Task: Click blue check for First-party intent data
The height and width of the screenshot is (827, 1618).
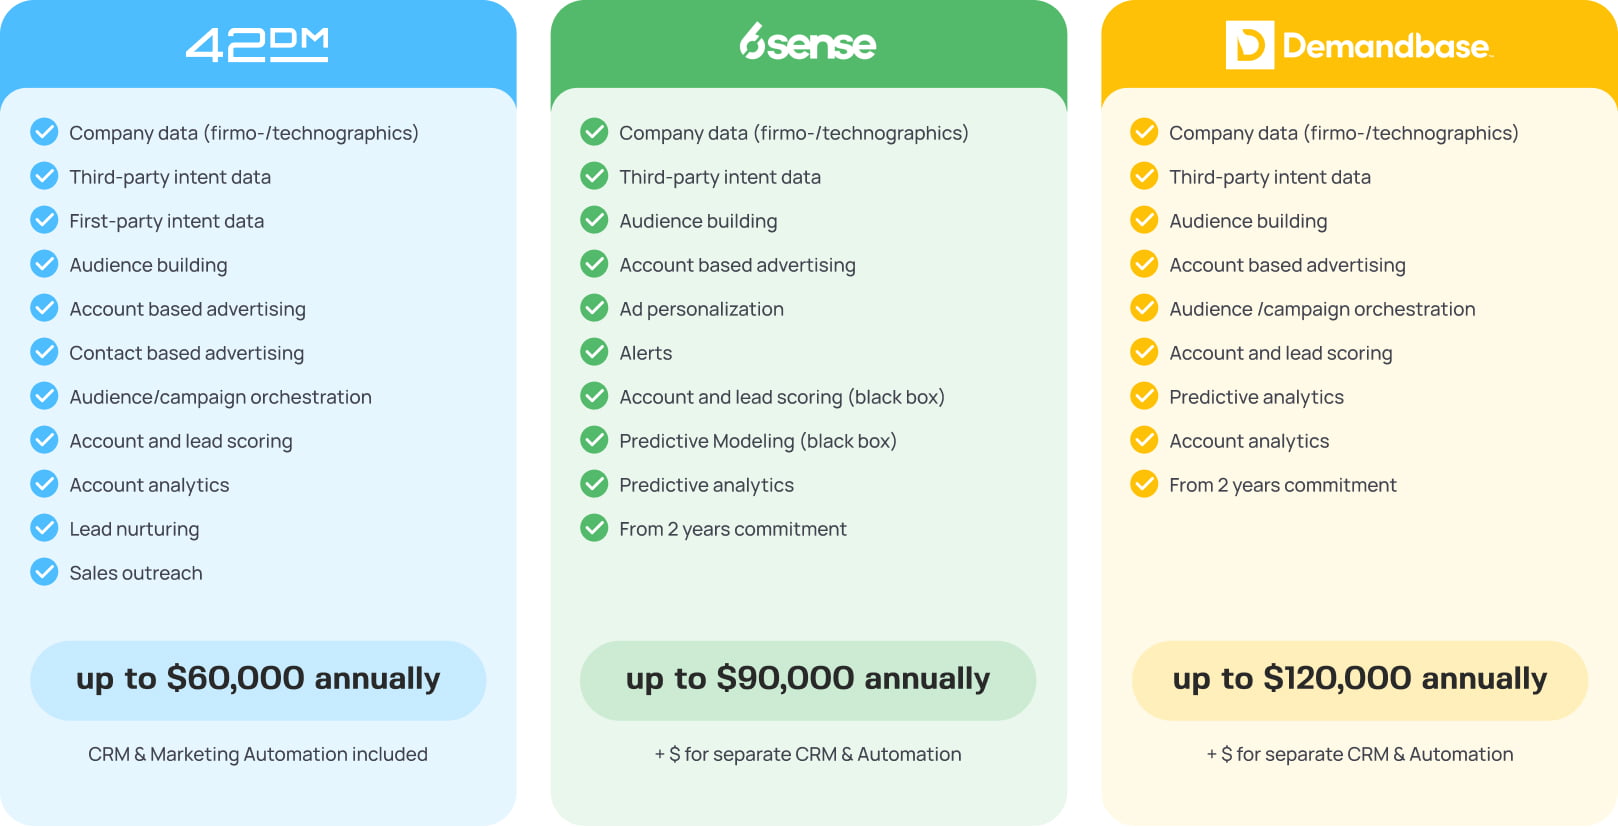Action: [x=44, y=220]
